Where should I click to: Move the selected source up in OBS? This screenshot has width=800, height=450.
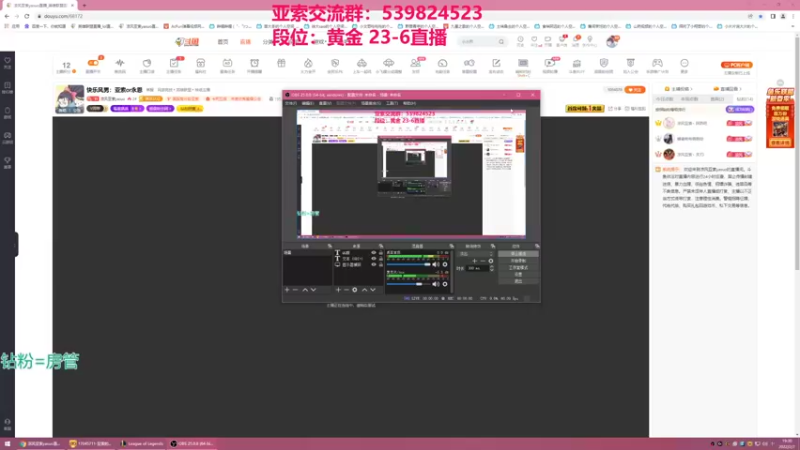tap(364, 290)
